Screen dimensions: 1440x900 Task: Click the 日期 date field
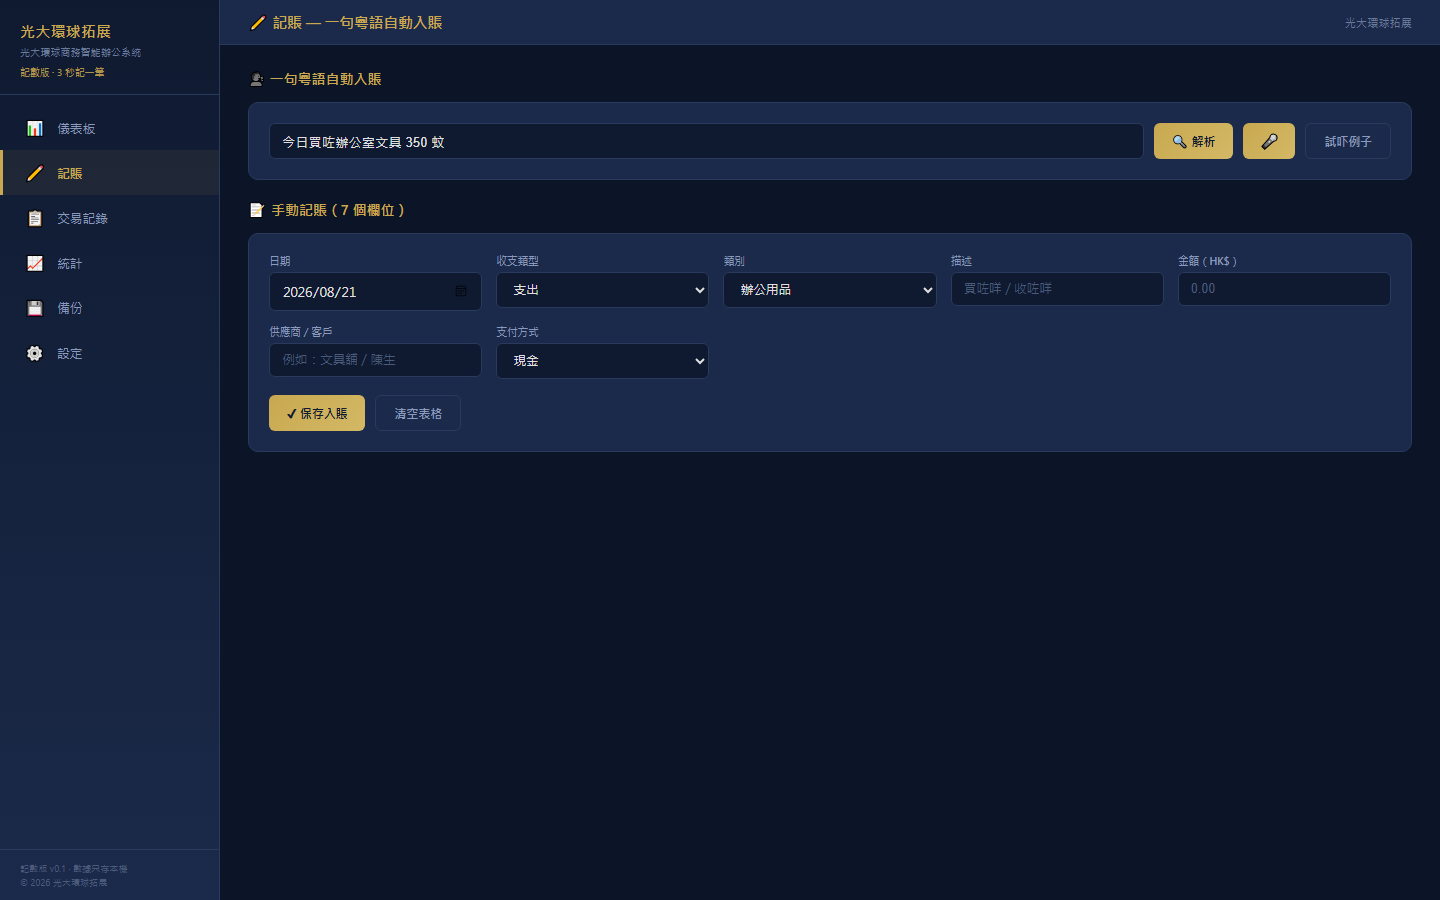click(x=375, y=291)
